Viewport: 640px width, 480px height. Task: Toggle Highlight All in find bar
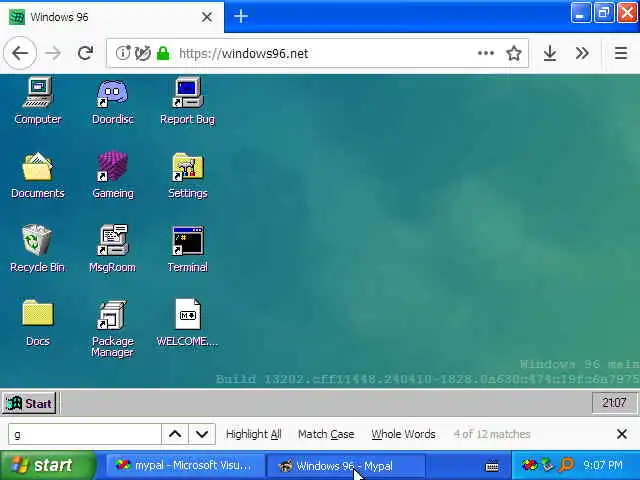253,434
